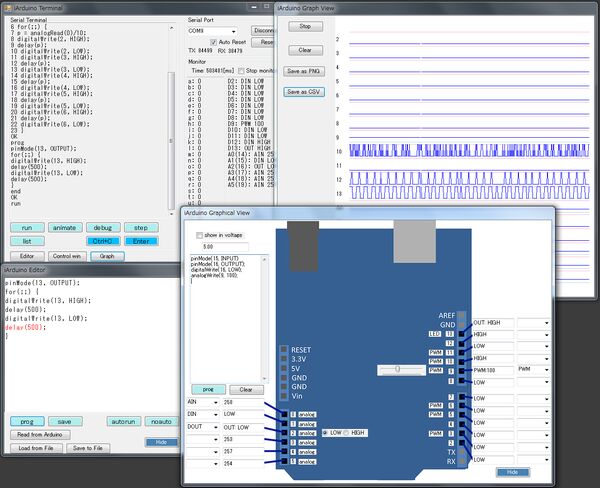Click the Vin pin square on board

coord(284,396)
